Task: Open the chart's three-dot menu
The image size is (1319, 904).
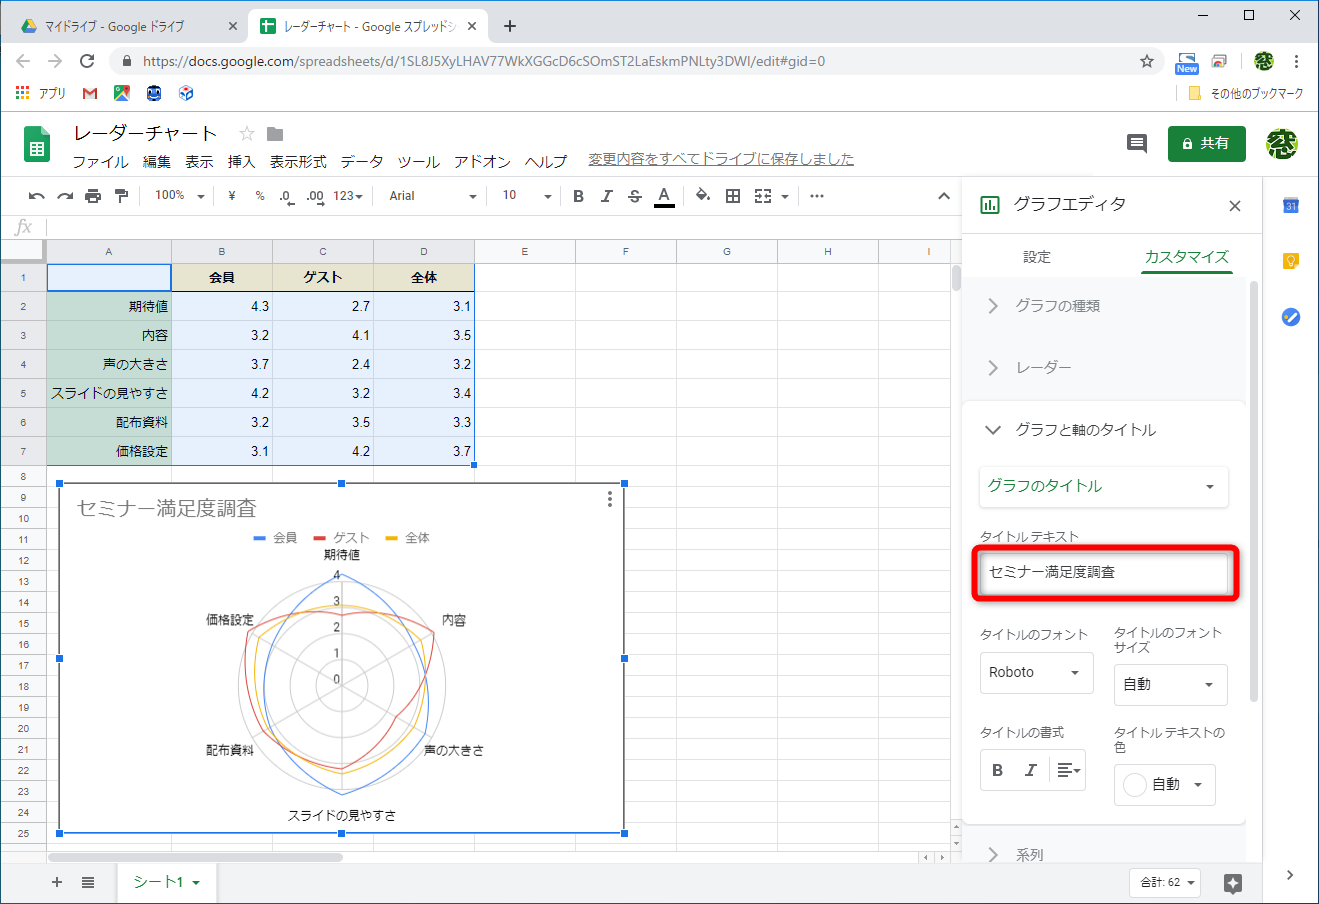Action: (610, 499)
